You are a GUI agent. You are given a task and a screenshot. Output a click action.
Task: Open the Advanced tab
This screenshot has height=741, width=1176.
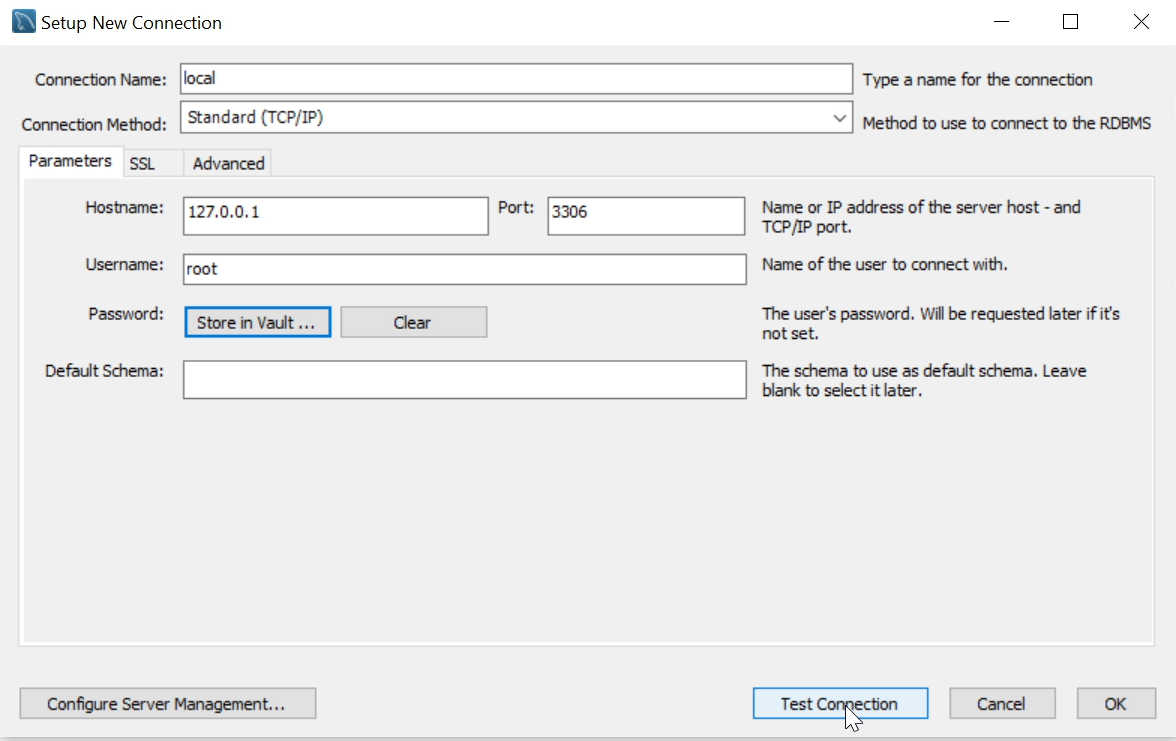click(228, 163)
